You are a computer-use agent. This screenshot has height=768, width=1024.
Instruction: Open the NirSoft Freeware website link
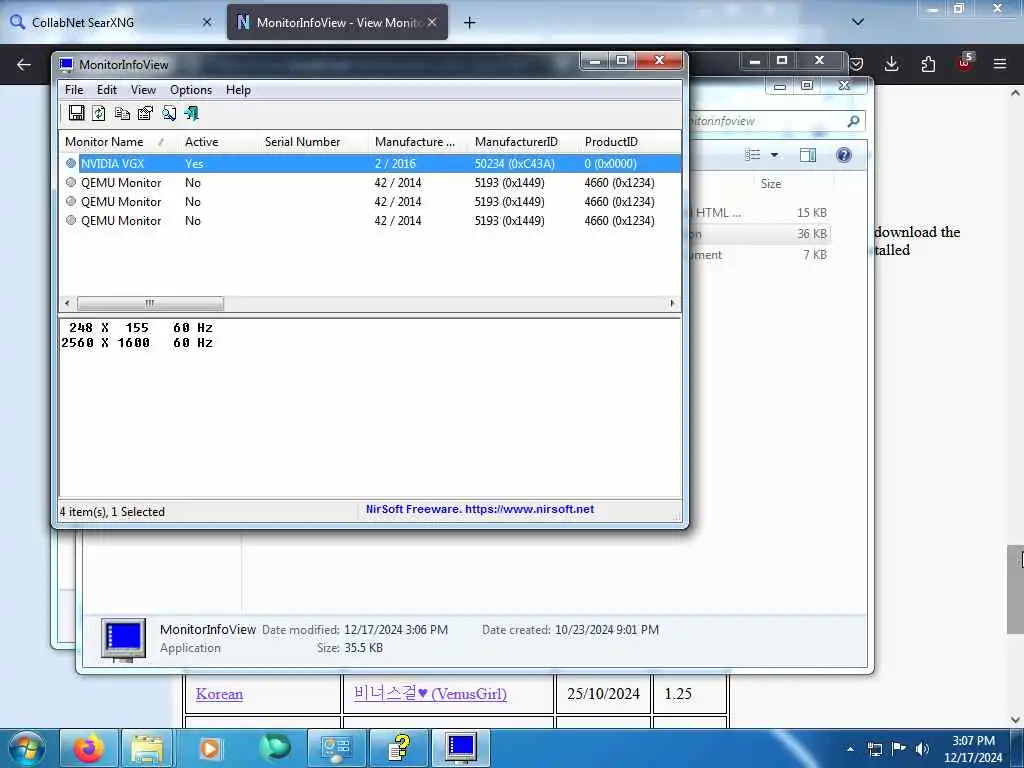coord(479,509)
